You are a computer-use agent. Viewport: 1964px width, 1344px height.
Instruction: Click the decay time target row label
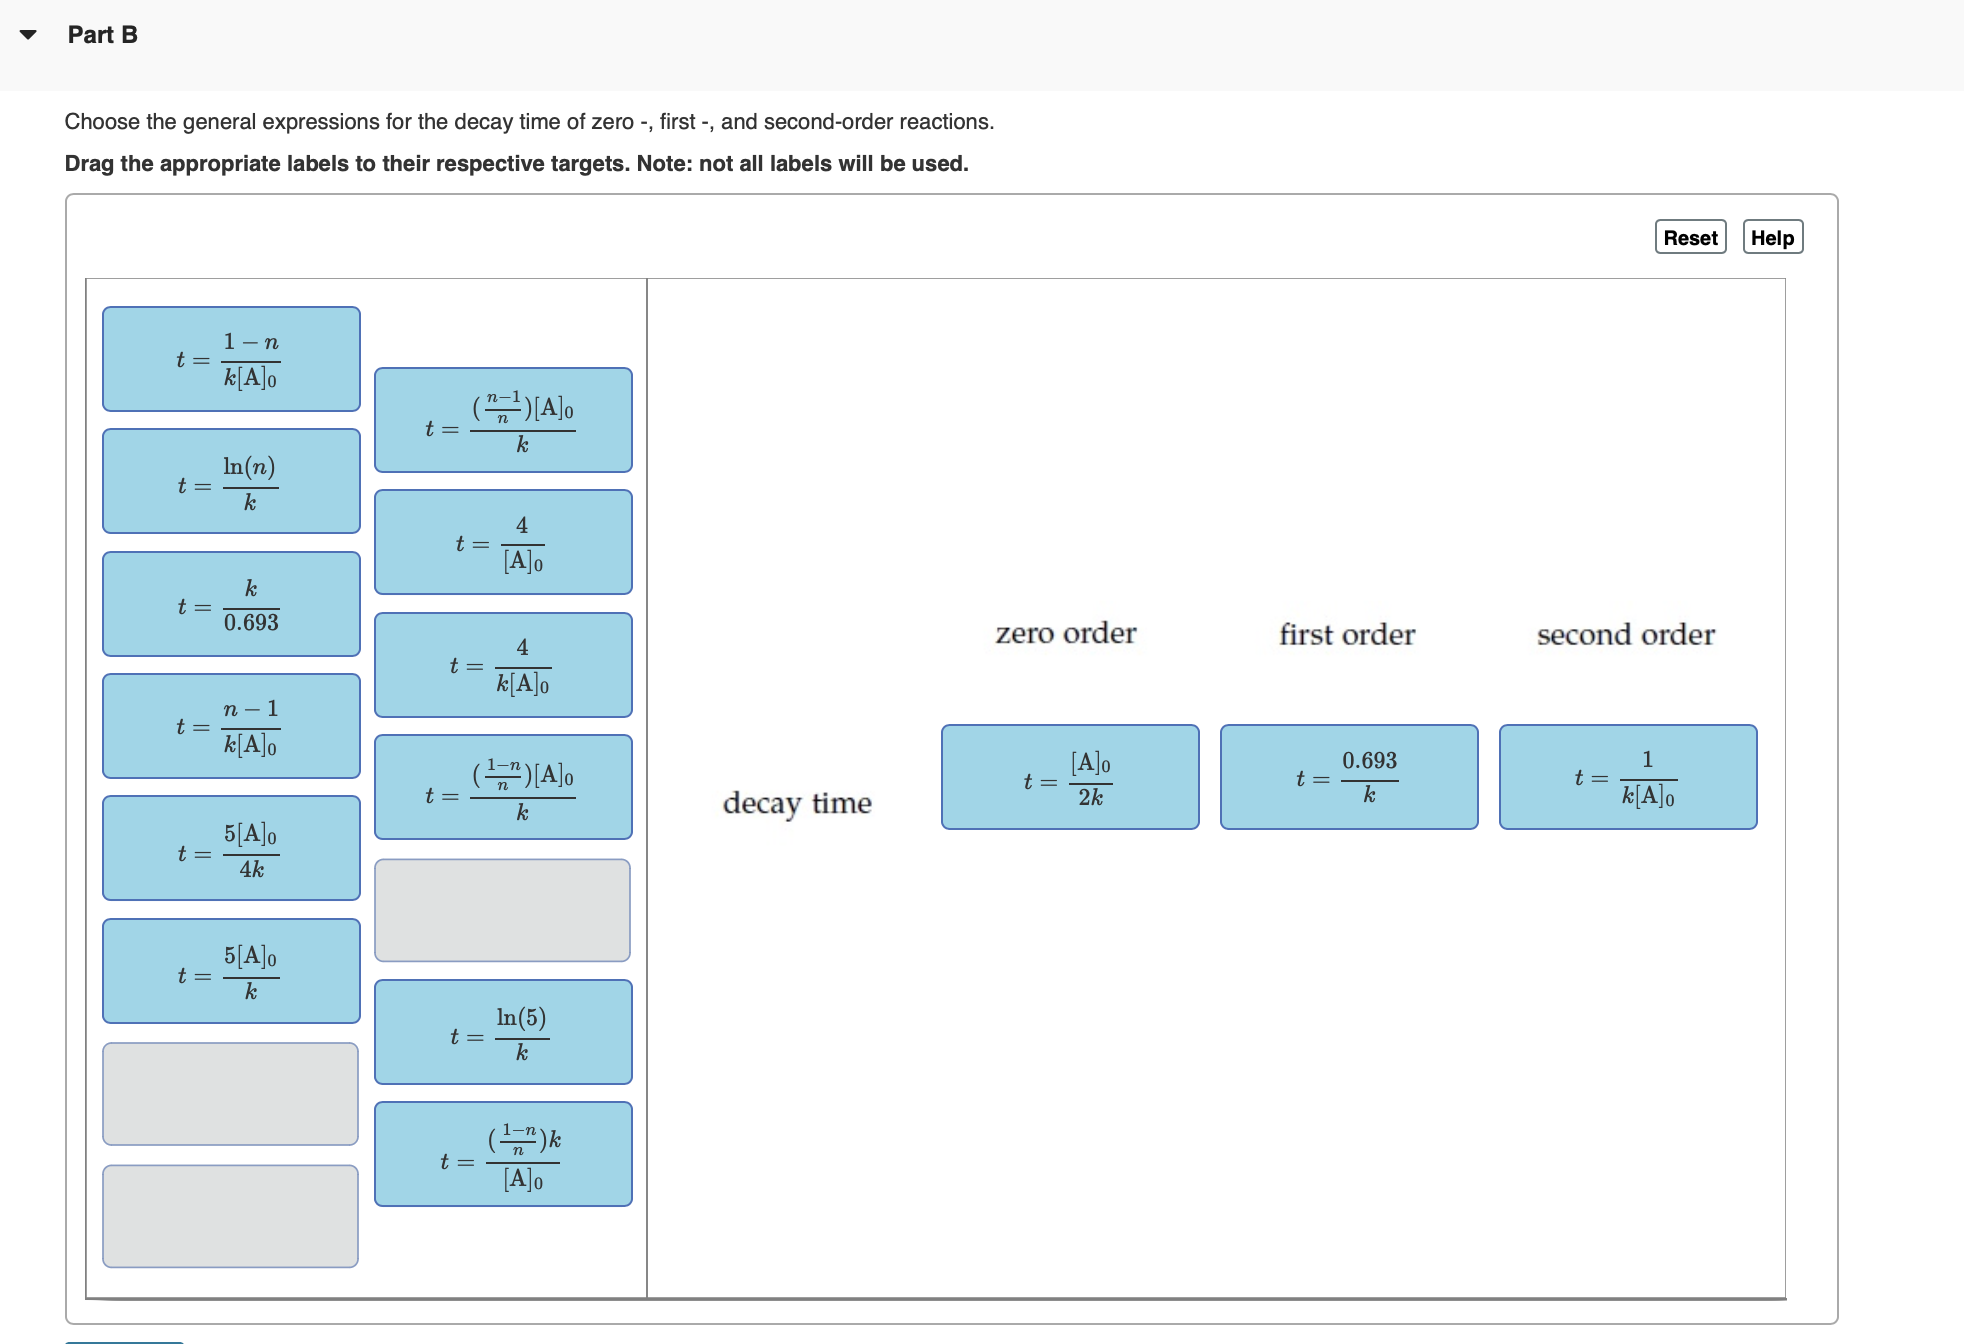coord(797,804)
